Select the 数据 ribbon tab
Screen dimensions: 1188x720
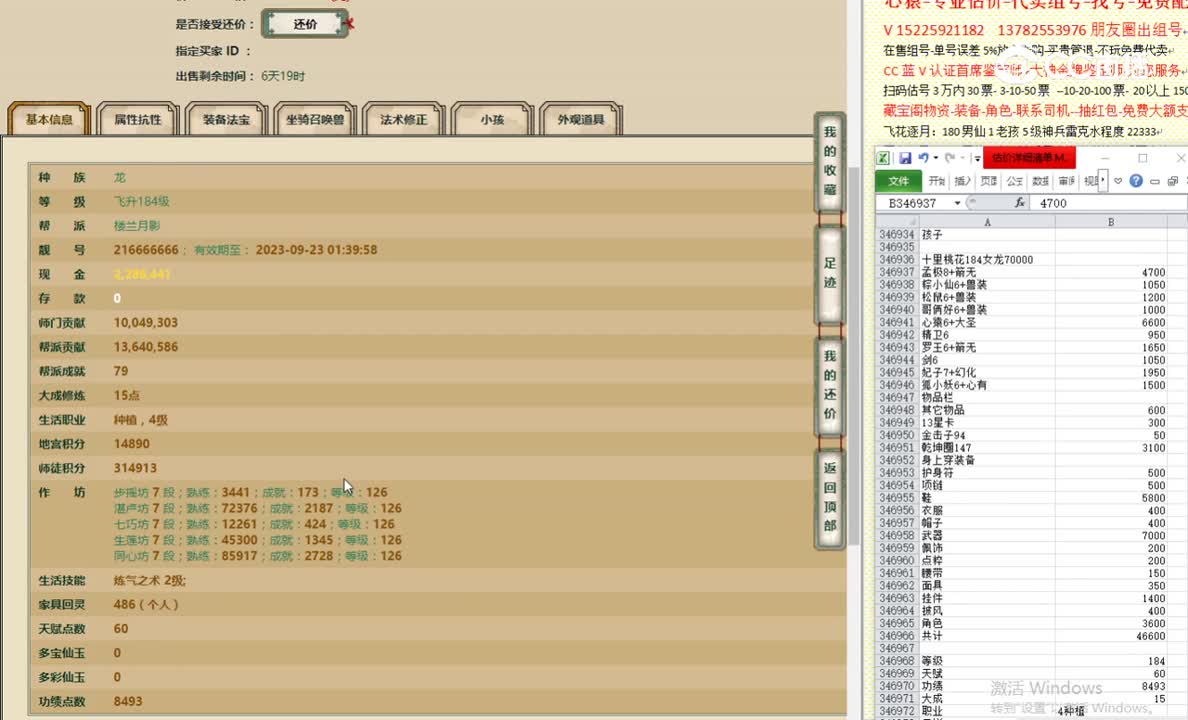[1040, 180]
